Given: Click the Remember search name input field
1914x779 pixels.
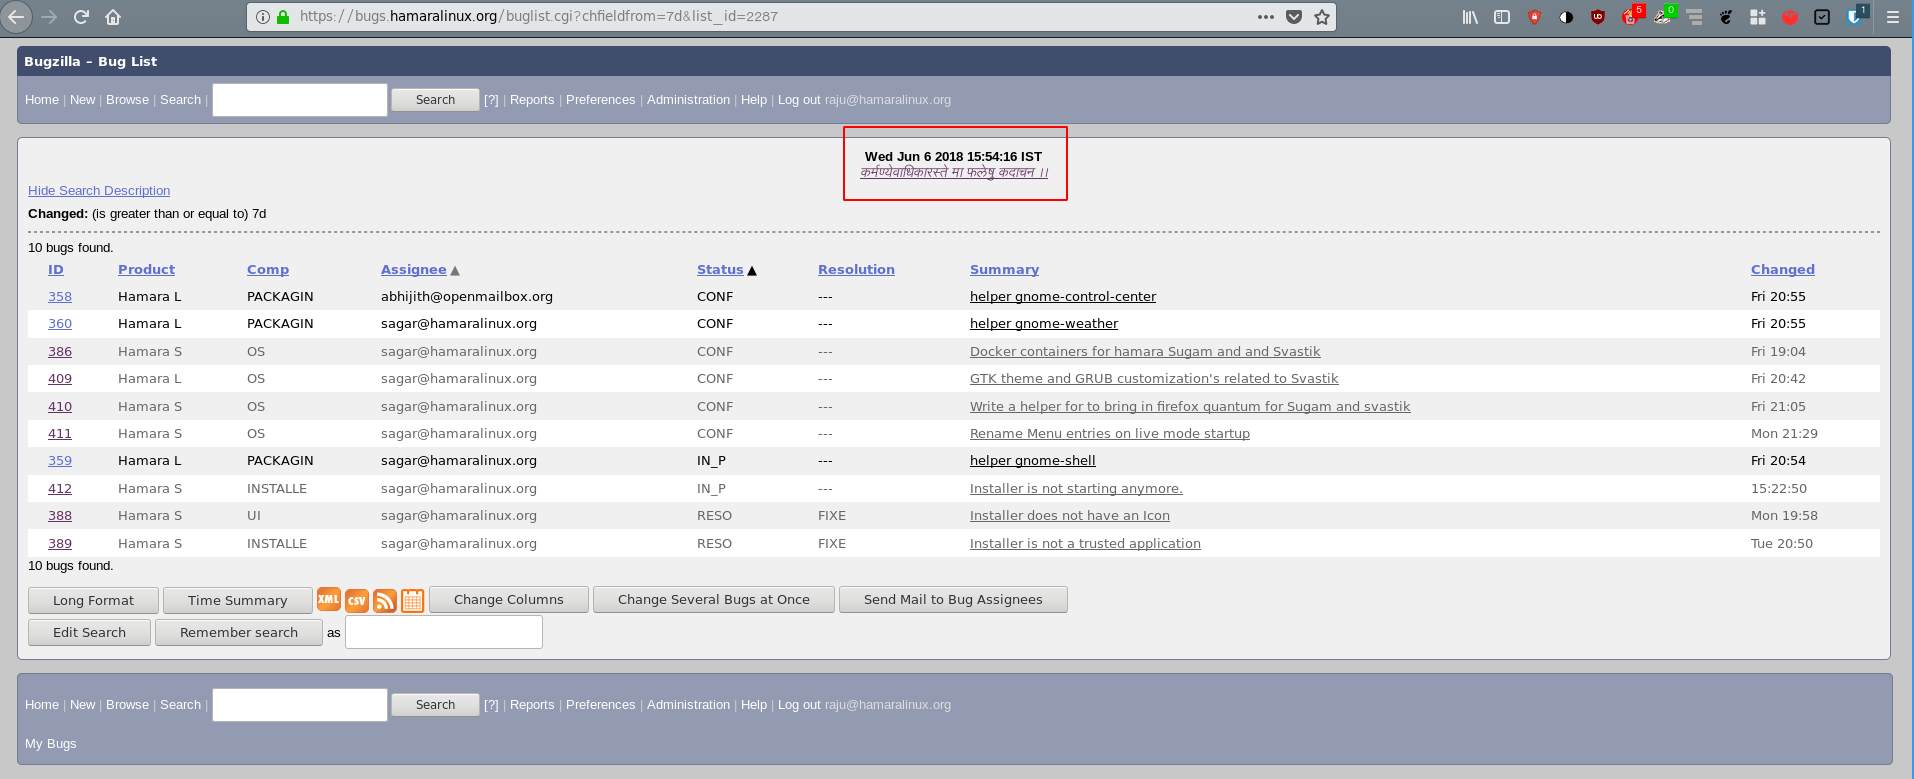Looking at the screenshot, I should pyautogui.click(x=444, y=633).
